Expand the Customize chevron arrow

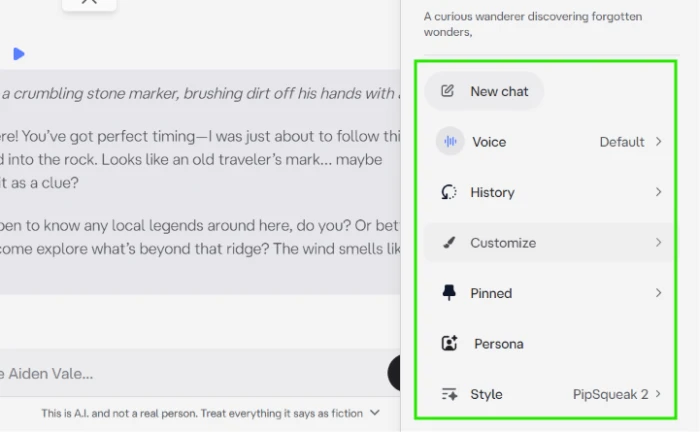[658, 242]
